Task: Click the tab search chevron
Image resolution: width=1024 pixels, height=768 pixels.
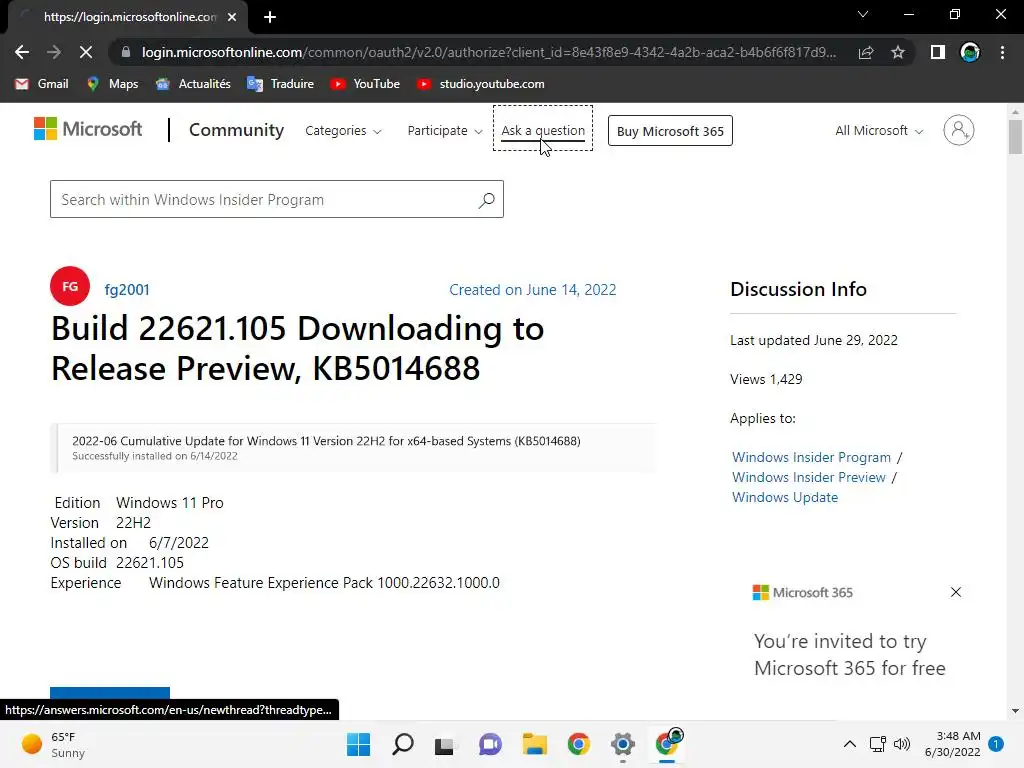Action: [x=863, y=14]
